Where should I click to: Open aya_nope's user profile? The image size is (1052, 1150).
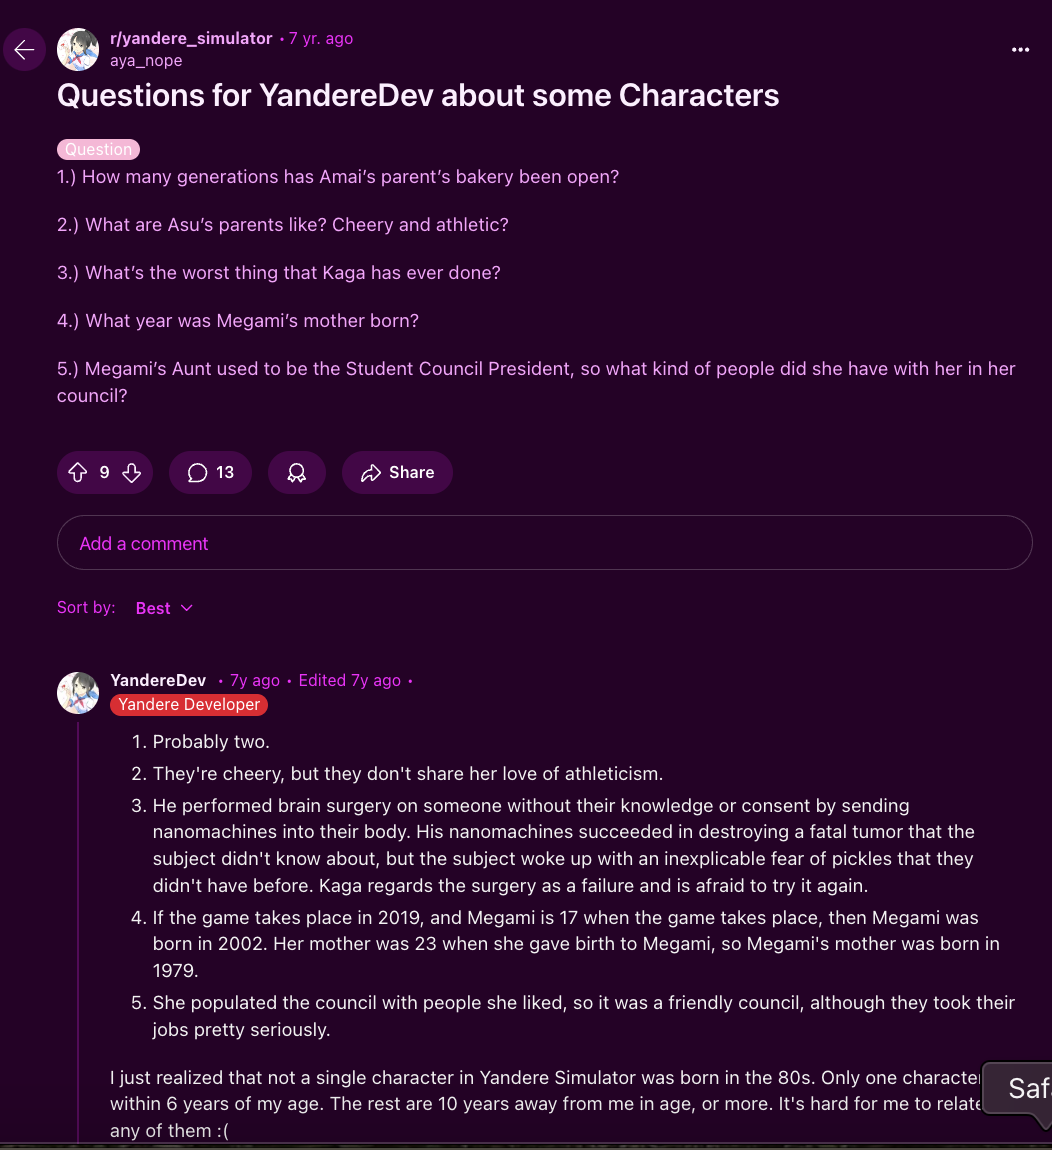click(146, 60)
